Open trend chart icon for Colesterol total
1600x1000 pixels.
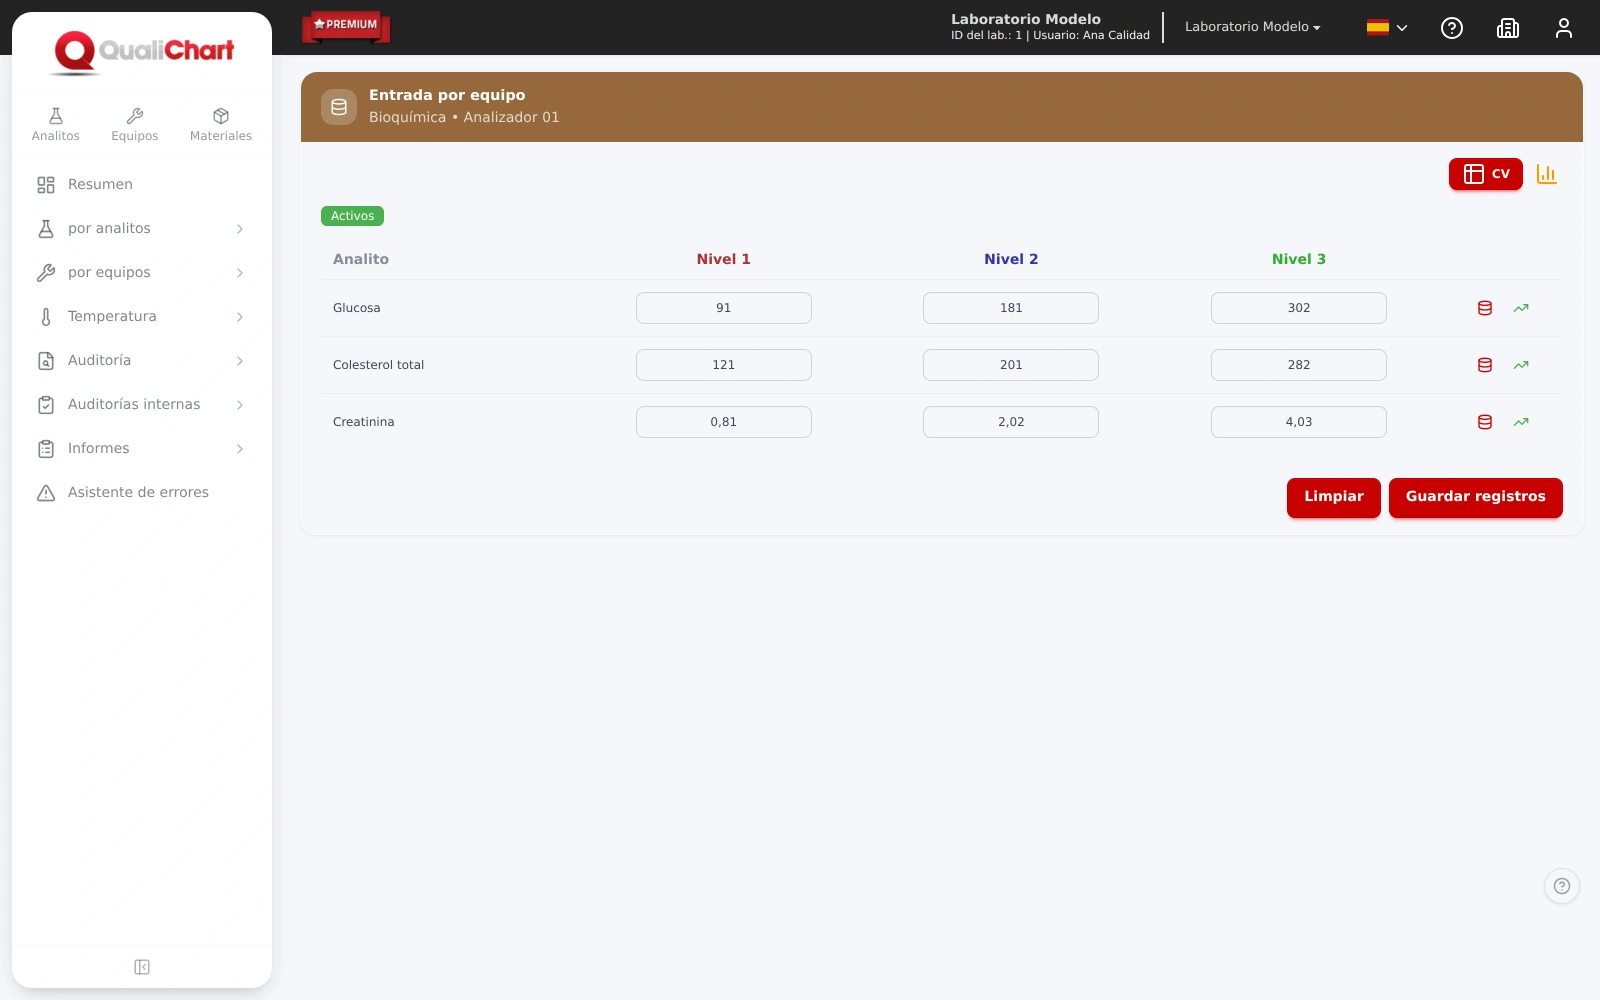(x=1521, y=365)
